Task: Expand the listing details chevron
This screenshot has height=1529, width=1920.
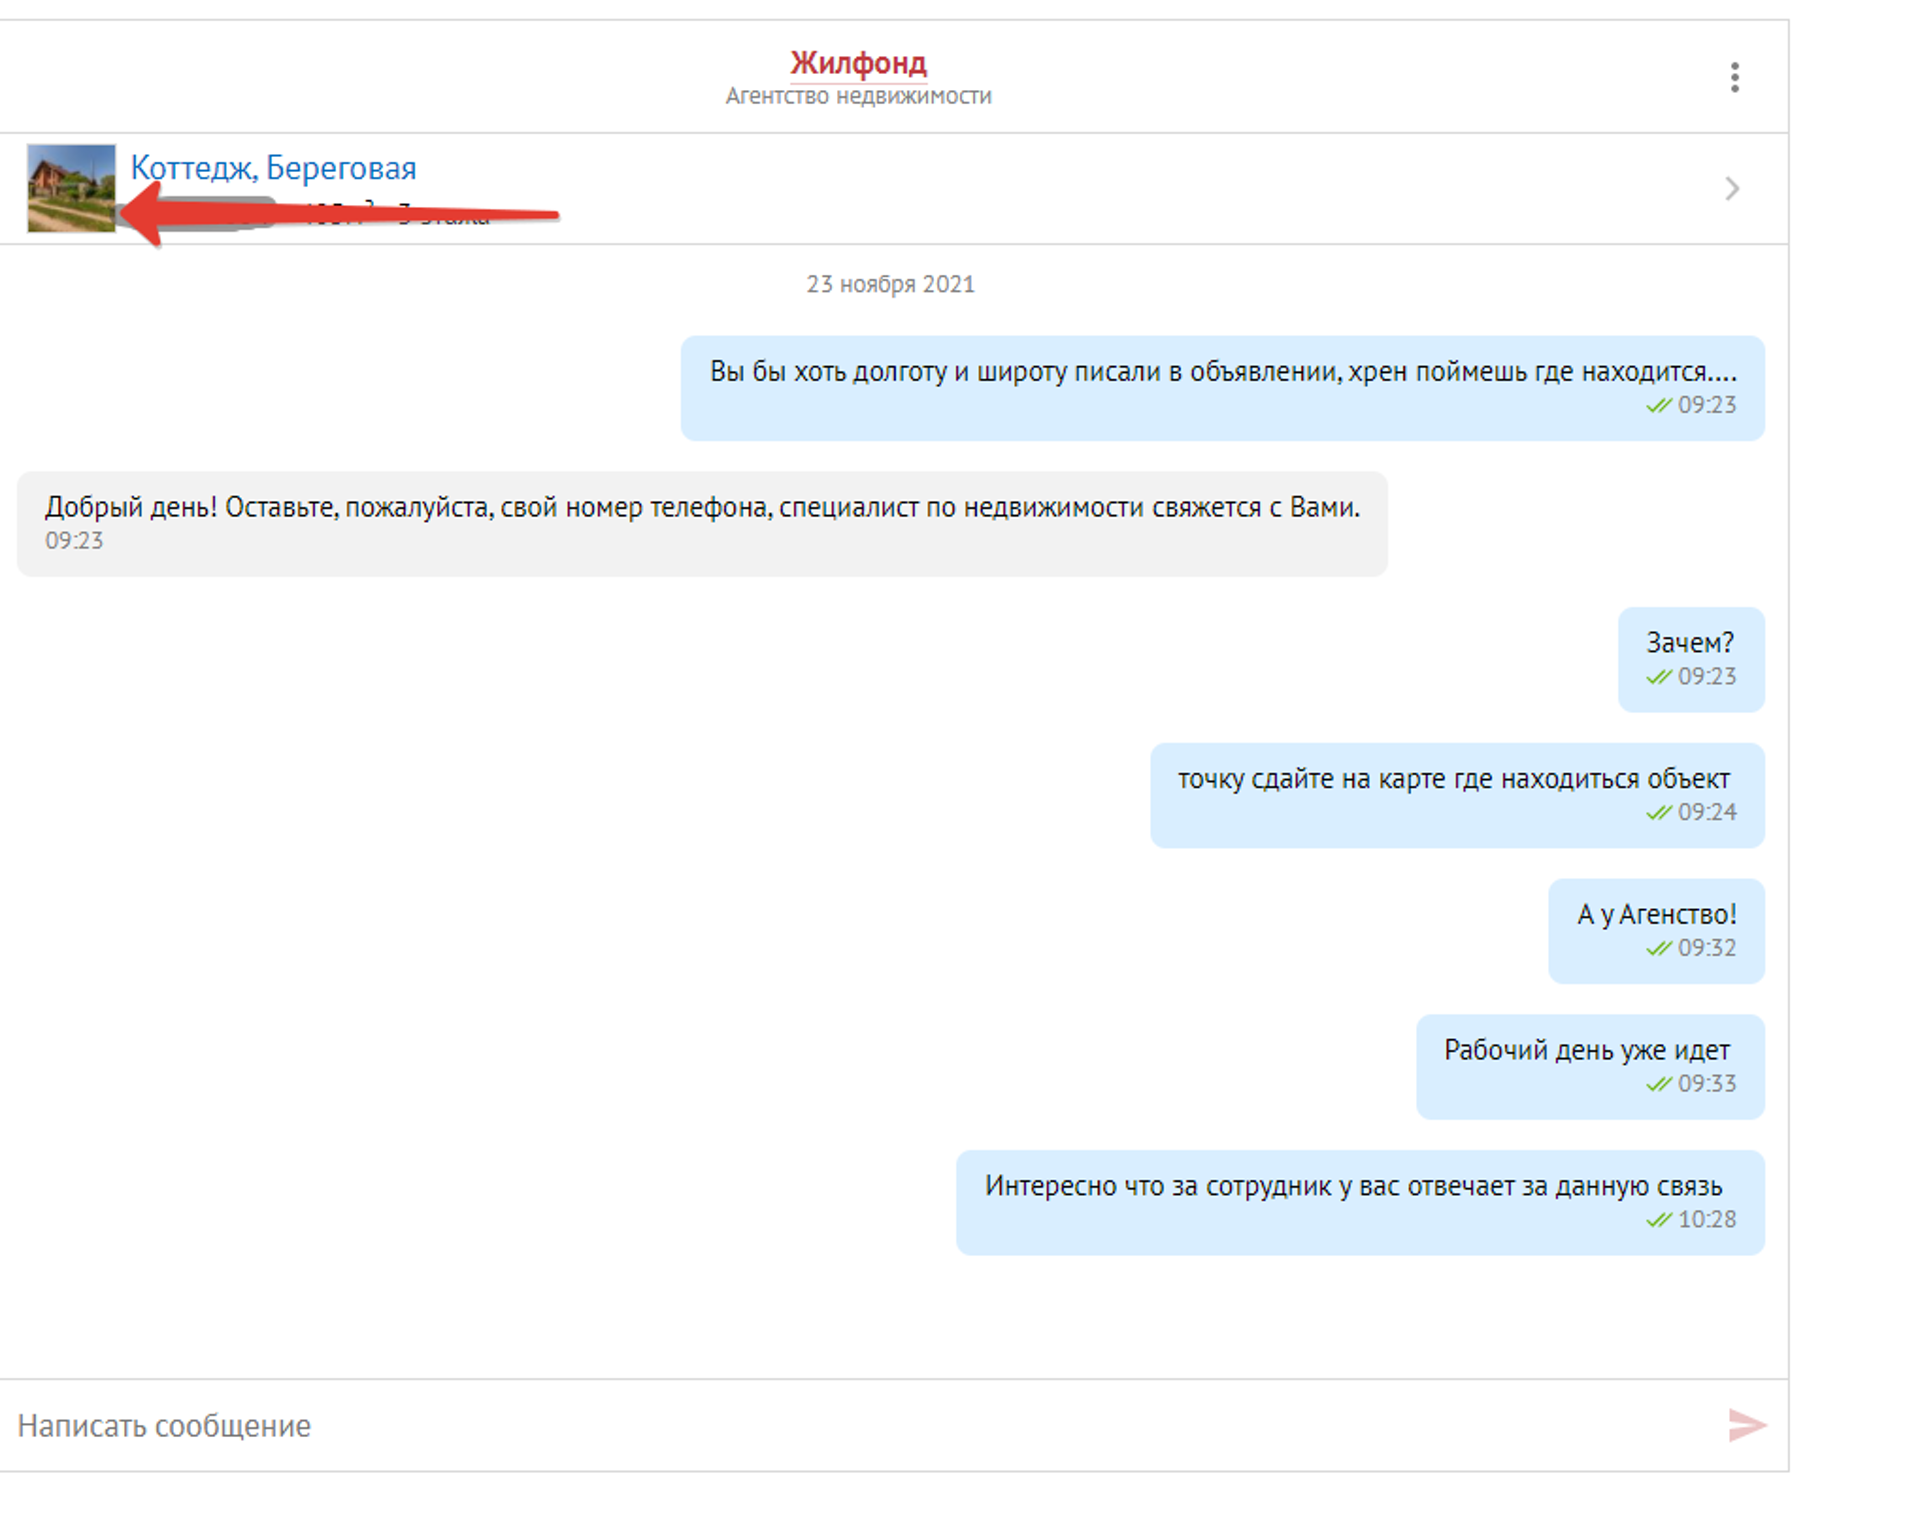Action: (x=1732, y=188)
